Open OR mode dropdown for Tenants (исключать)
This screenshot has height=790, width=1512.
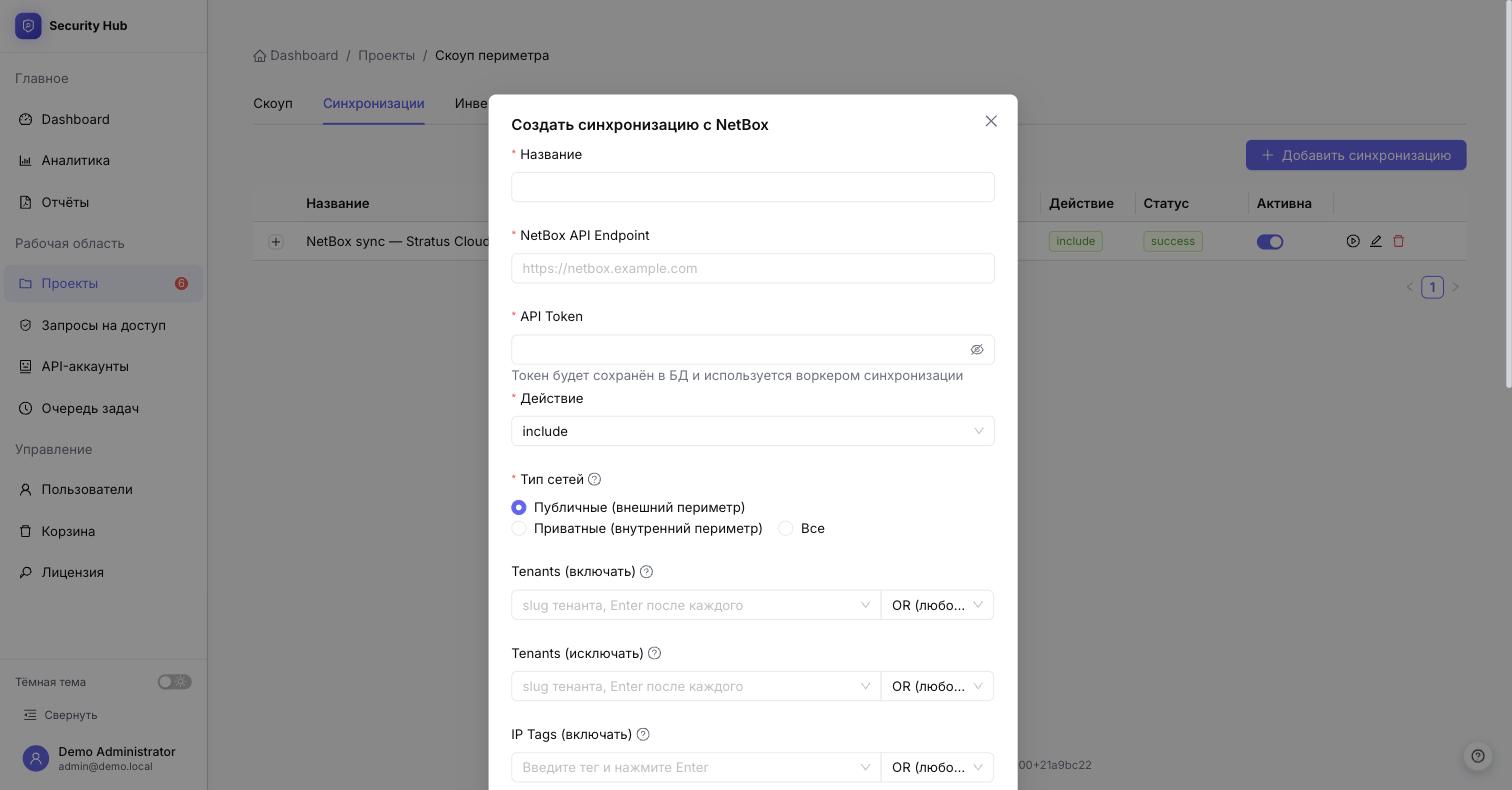tap(937, 686)
